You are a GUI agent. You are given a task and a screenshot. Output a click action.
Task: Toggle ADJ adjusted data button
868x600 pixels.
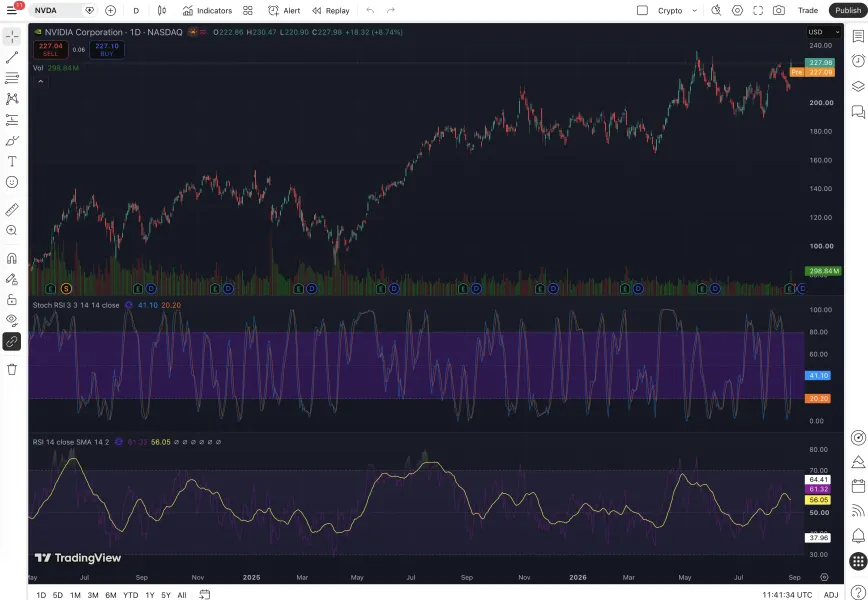[830, 595]
